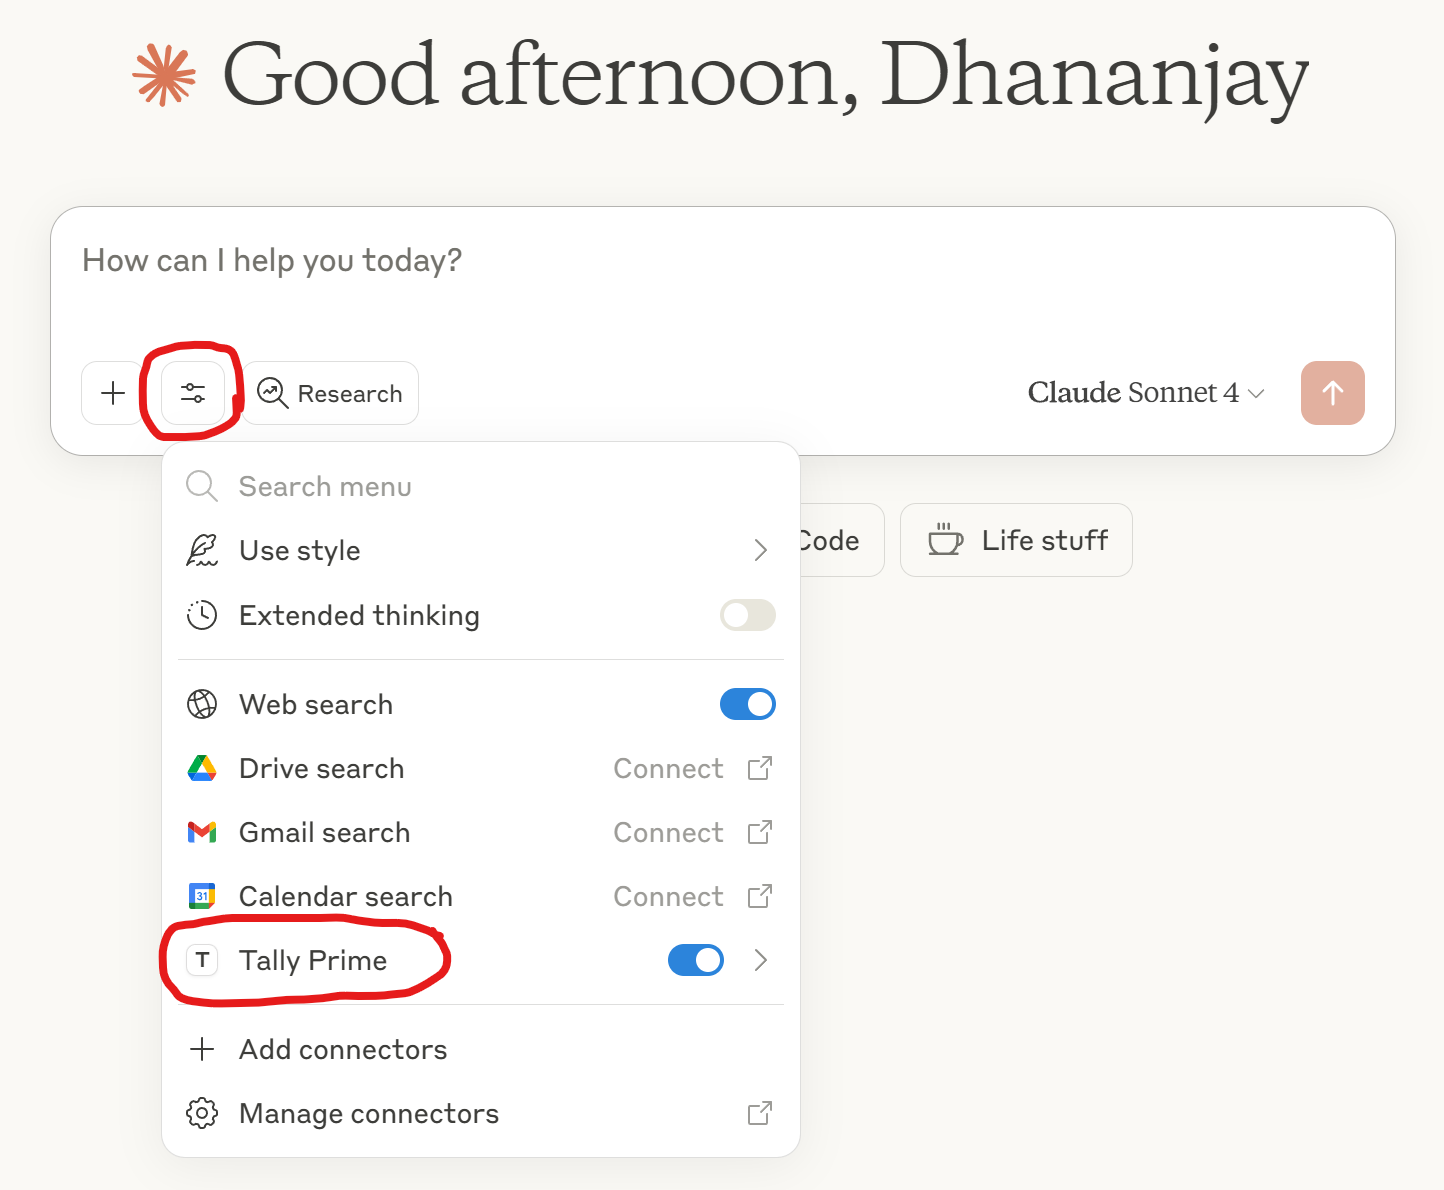Click the orange Claude starburst logo
The image size is (1444, 1190).
164,75
